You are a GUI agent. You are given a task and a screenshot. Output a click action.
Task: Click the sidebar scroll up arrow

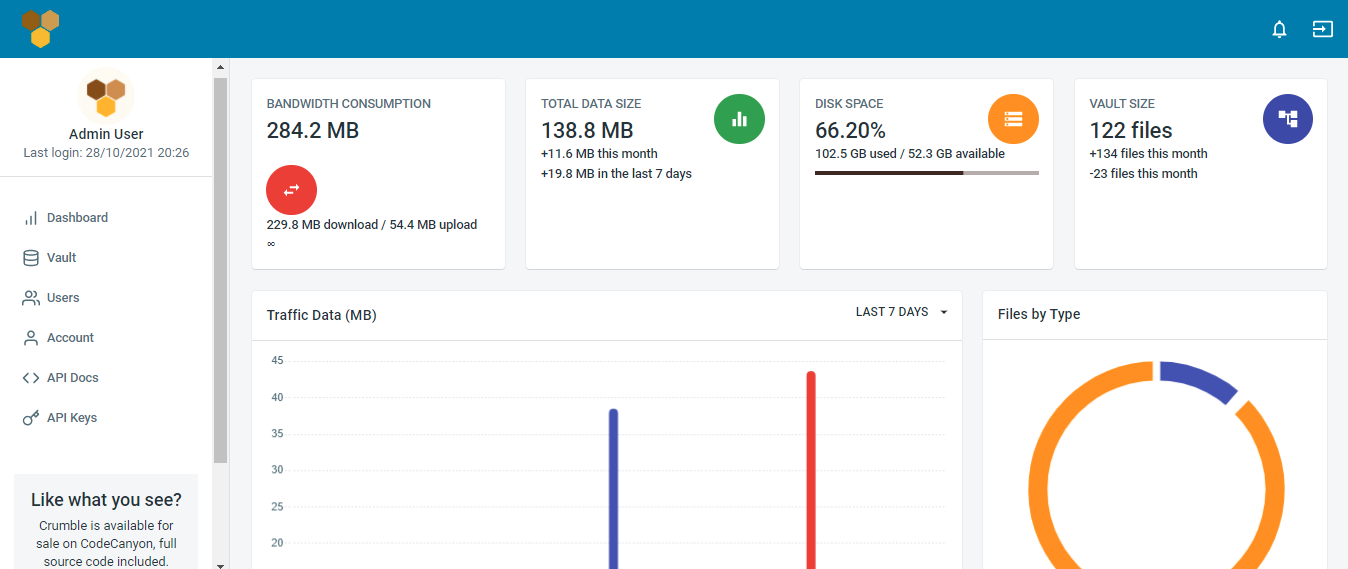[x=220, y=67]
